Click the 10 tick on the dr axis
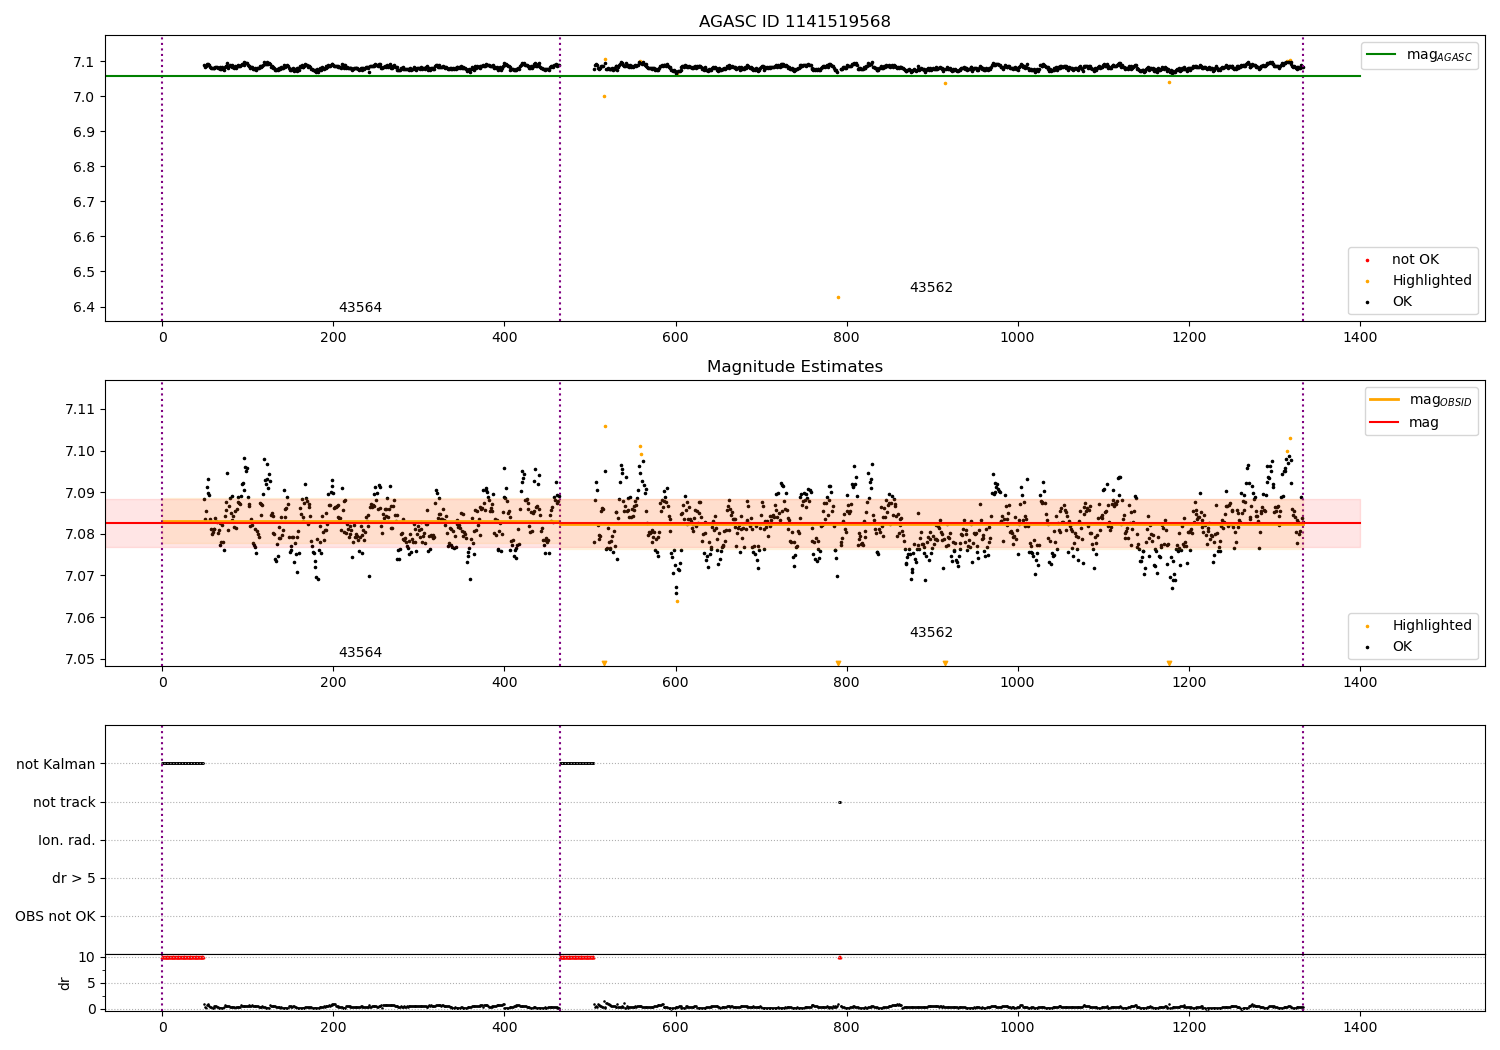Screen dimensions: 1500x1050 click(x=87, y=958)
